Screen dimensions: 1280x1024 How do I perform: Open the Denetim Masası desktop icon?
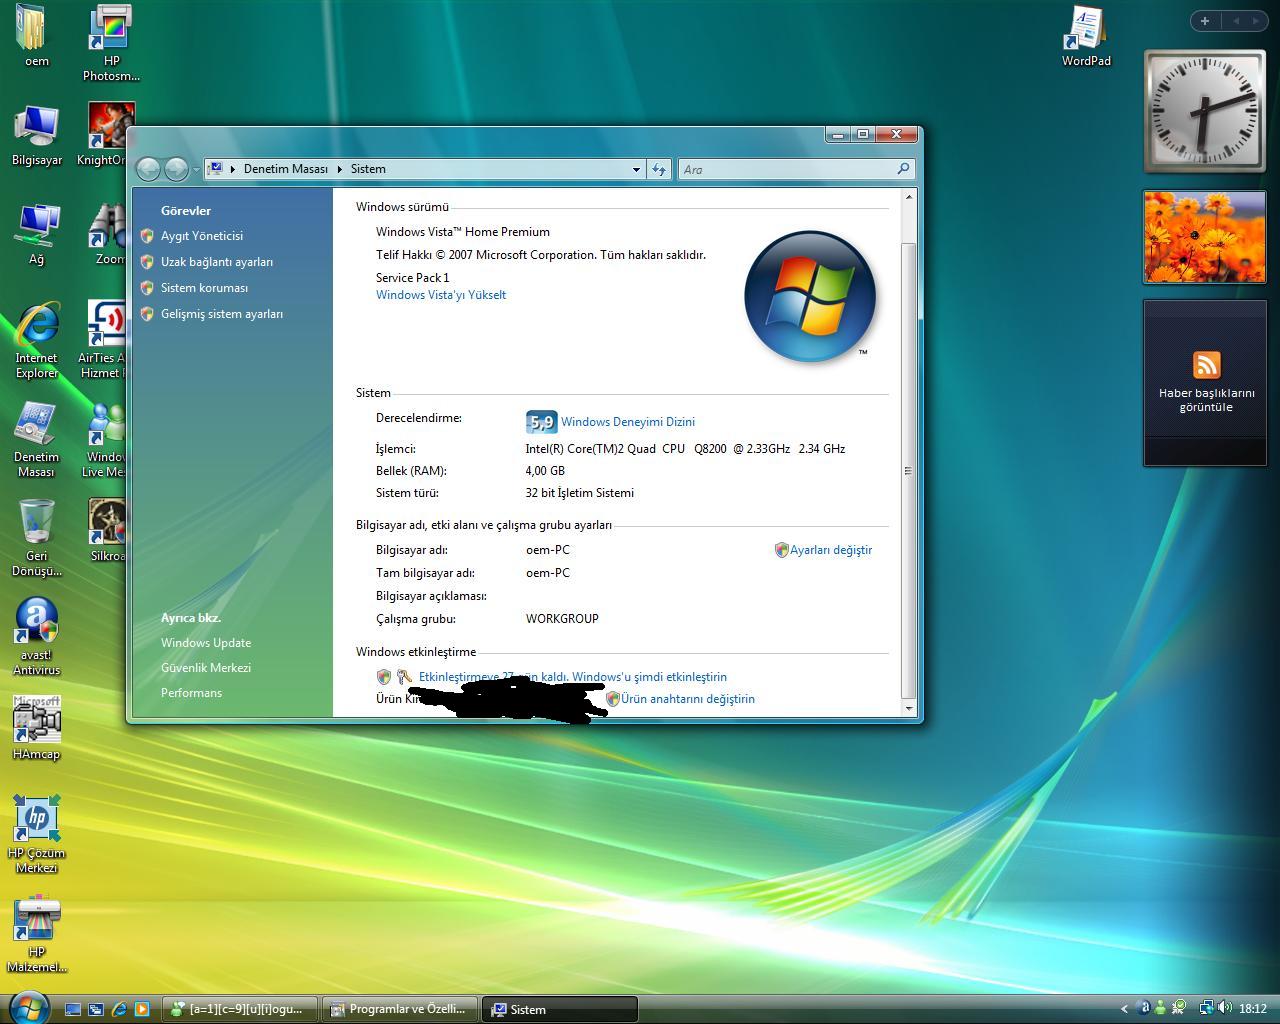[36, 439]
